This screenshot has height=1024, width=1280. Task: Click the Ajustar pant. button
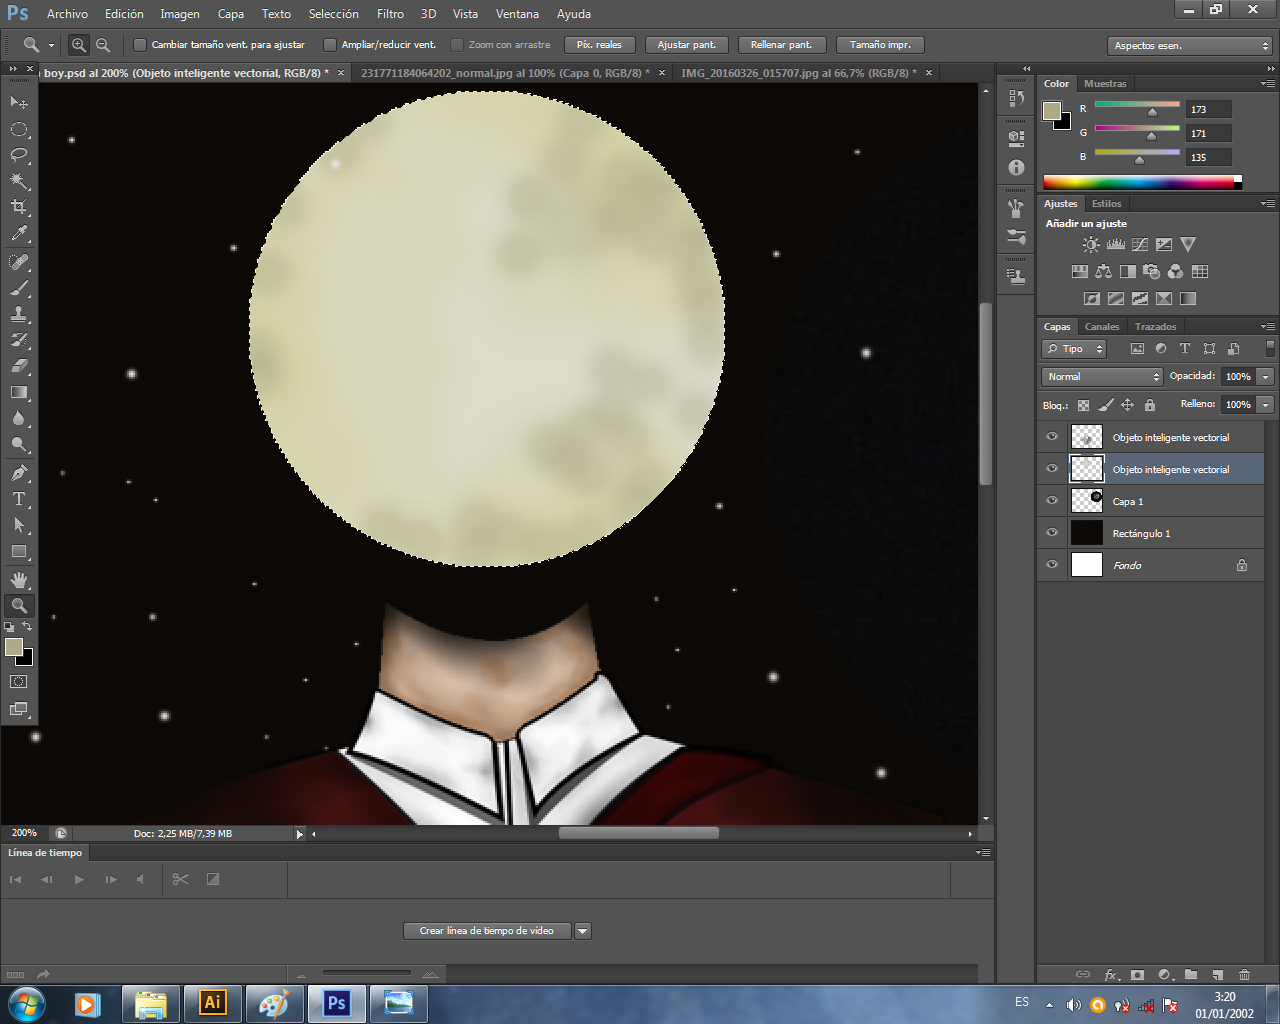(x=687, y=45)
